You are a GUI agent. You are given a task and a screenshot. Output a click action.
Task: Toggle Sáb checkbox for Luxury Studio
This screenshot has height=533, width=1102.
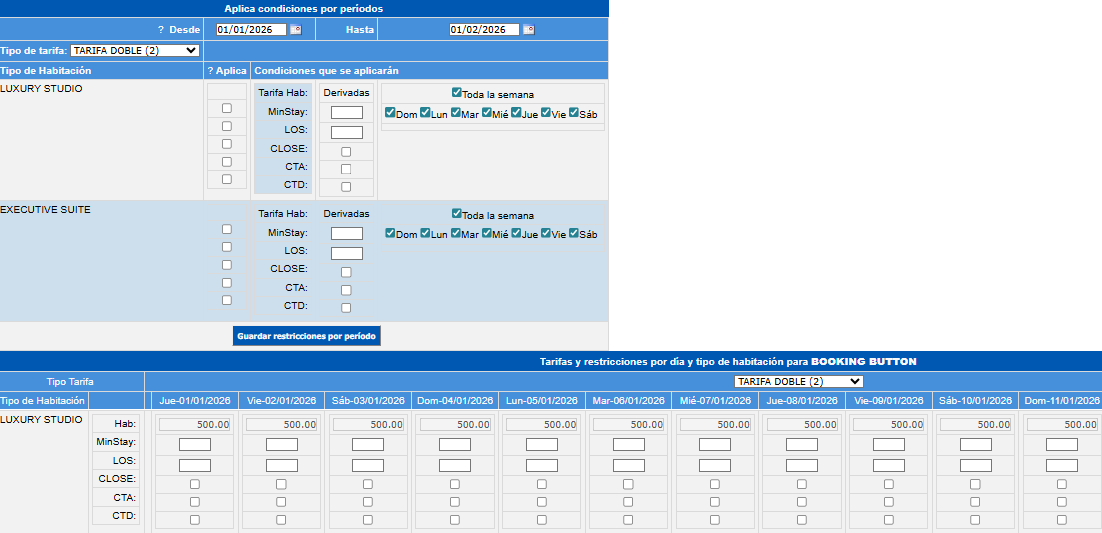574,113
